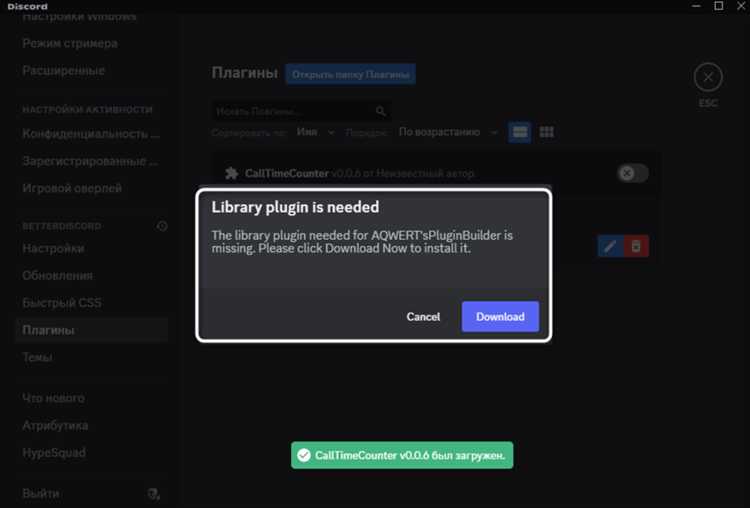This screenshot has height=508, width=750.
Task: Click the search magnifier icon
Action: 381,111
